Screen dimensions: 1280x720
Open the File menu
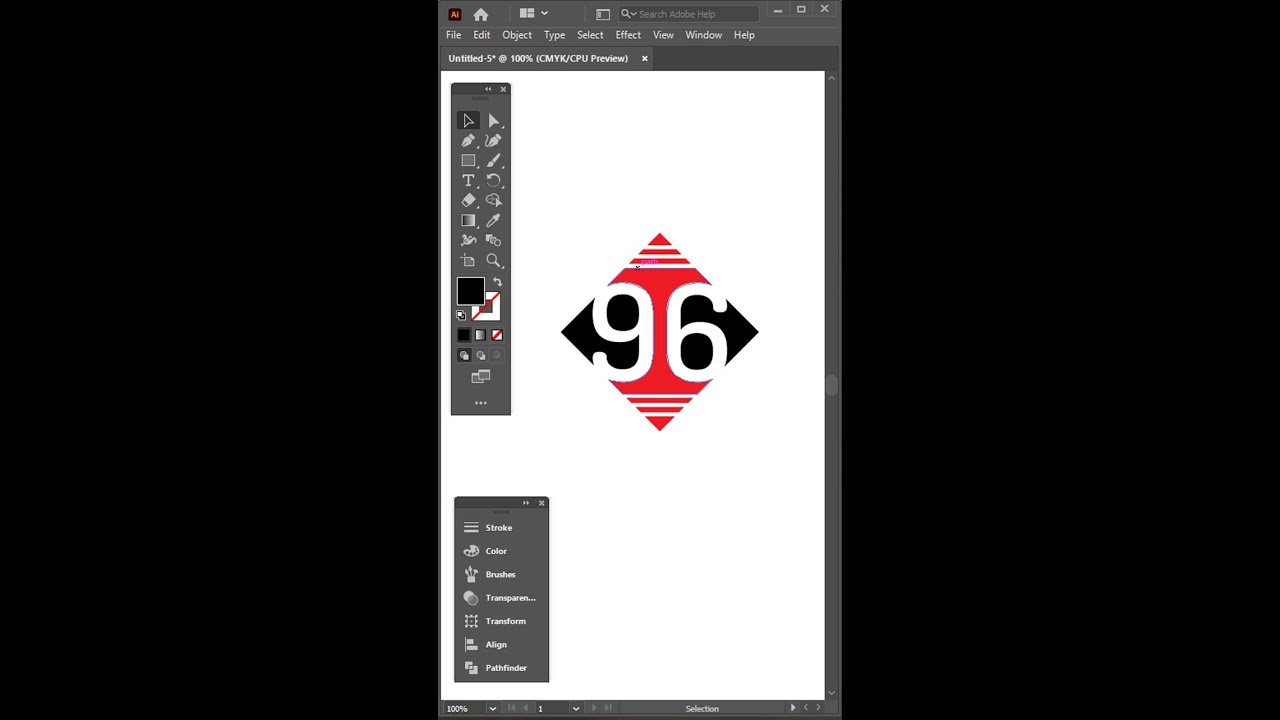(x=454, y=35)
